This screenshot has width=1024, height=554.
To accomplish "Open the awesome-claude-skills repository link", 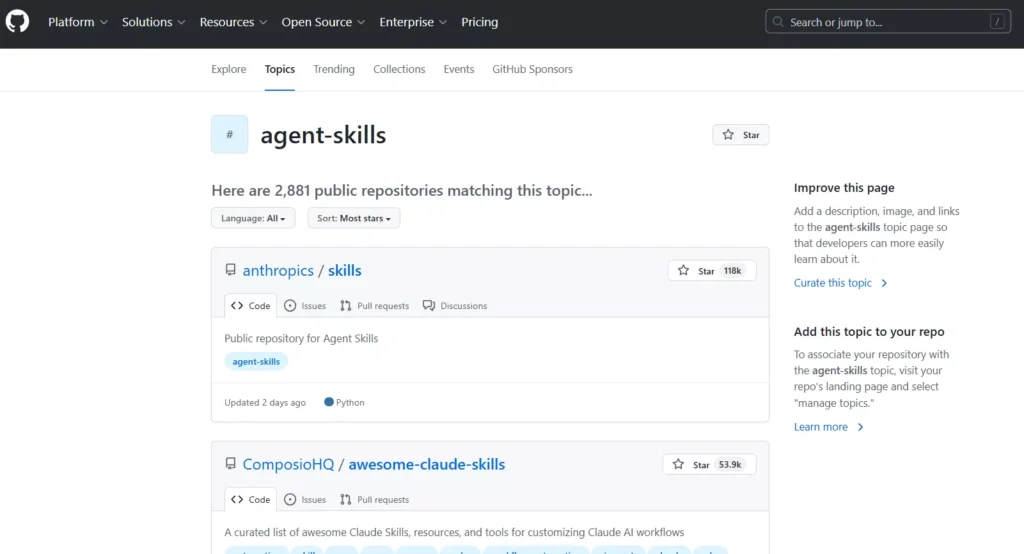I will click(427, 464).
